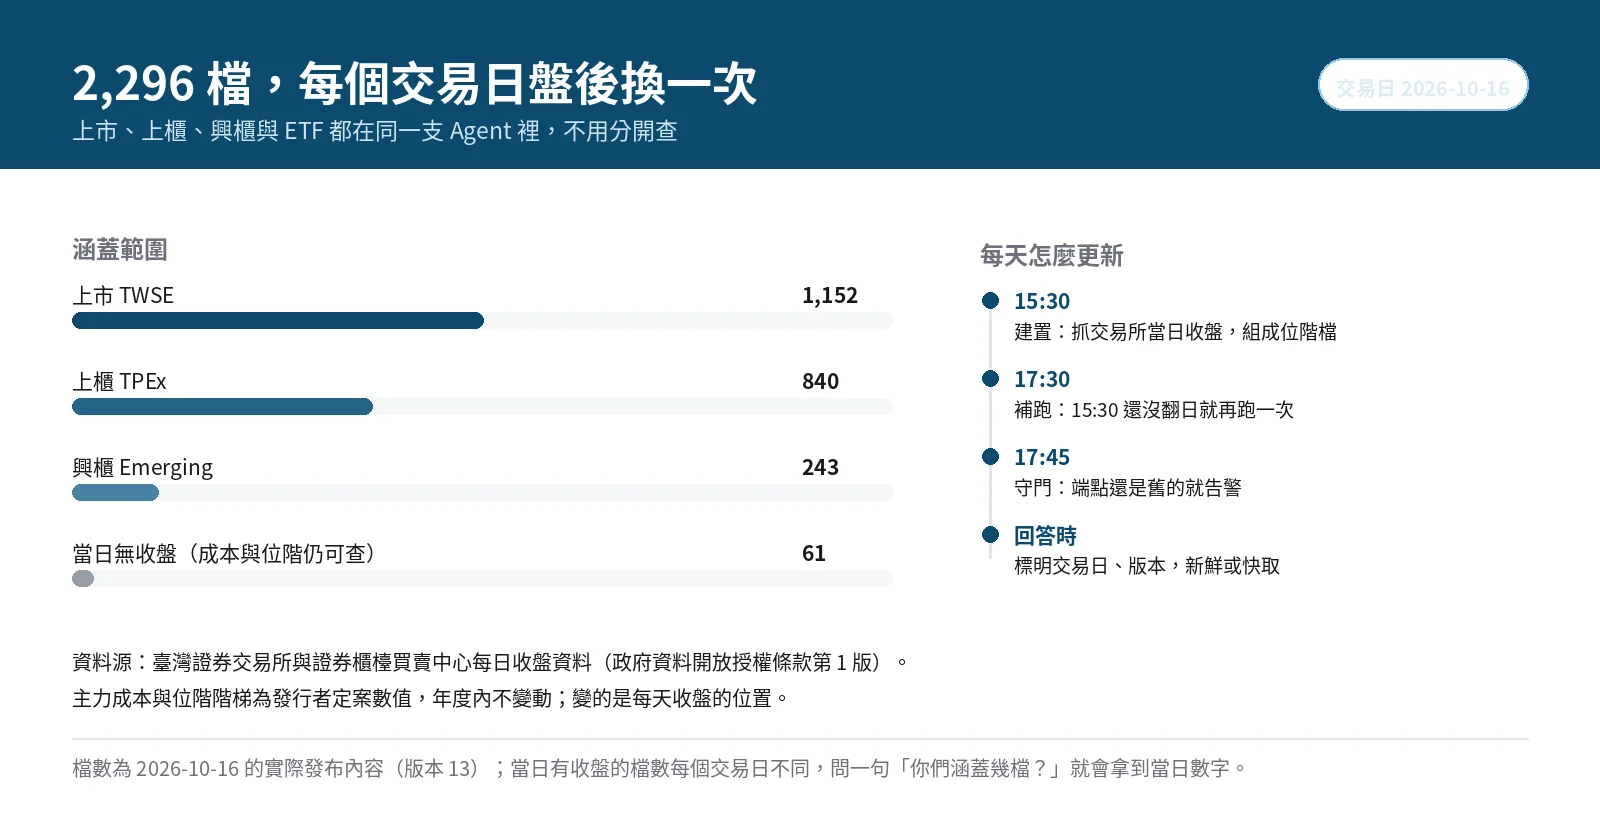This screenshot has height=830, width=1600.
Task: Click the heading 2,296 檔，每個交易日盤後換一次
Action: tap(415, 84)
